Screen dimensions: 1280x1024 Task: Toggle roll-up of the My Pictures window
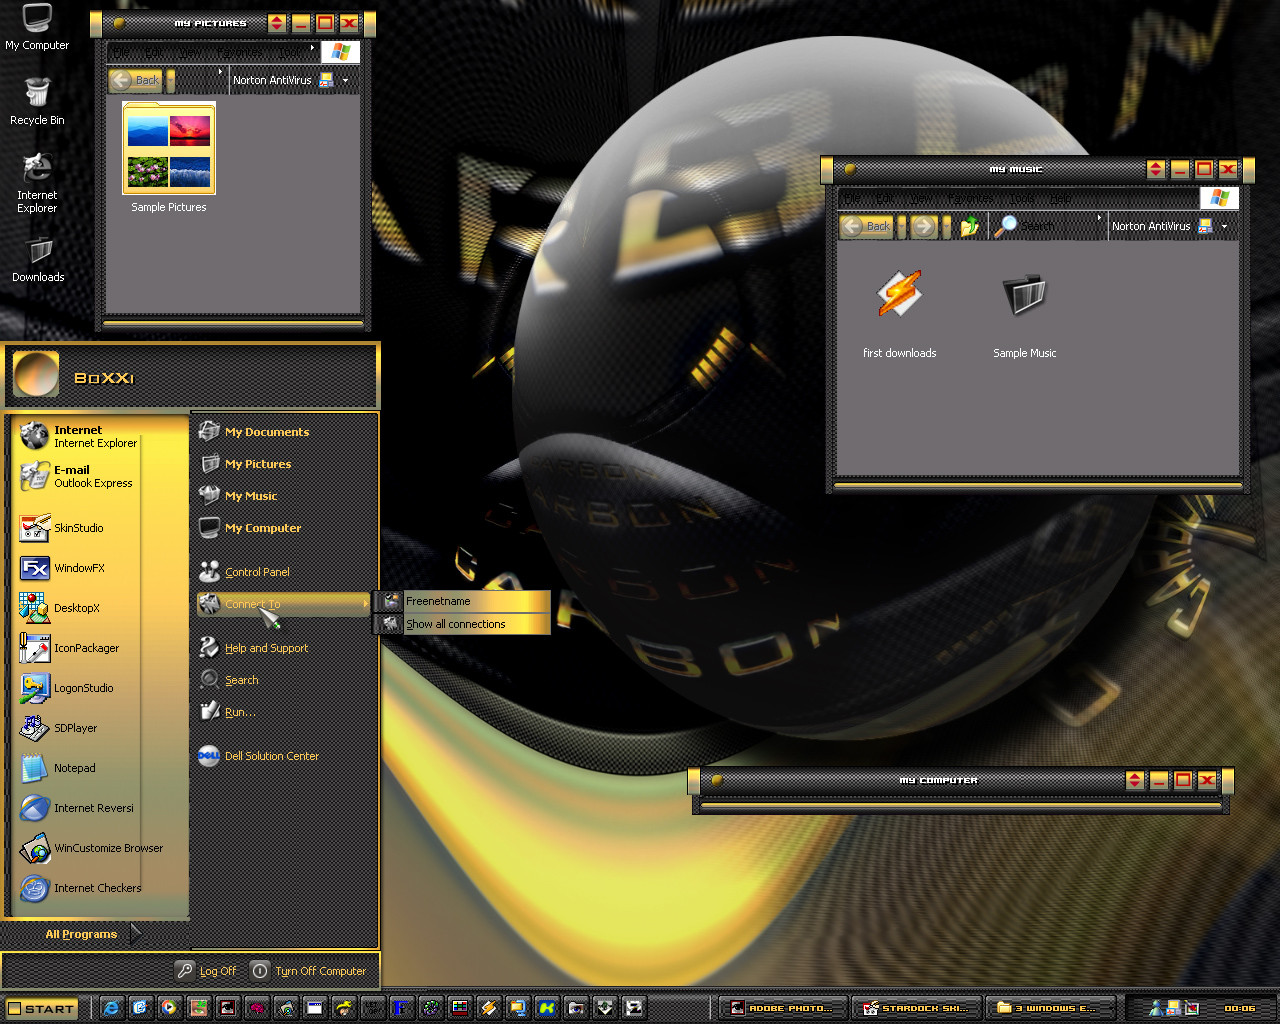click(277, 23)
